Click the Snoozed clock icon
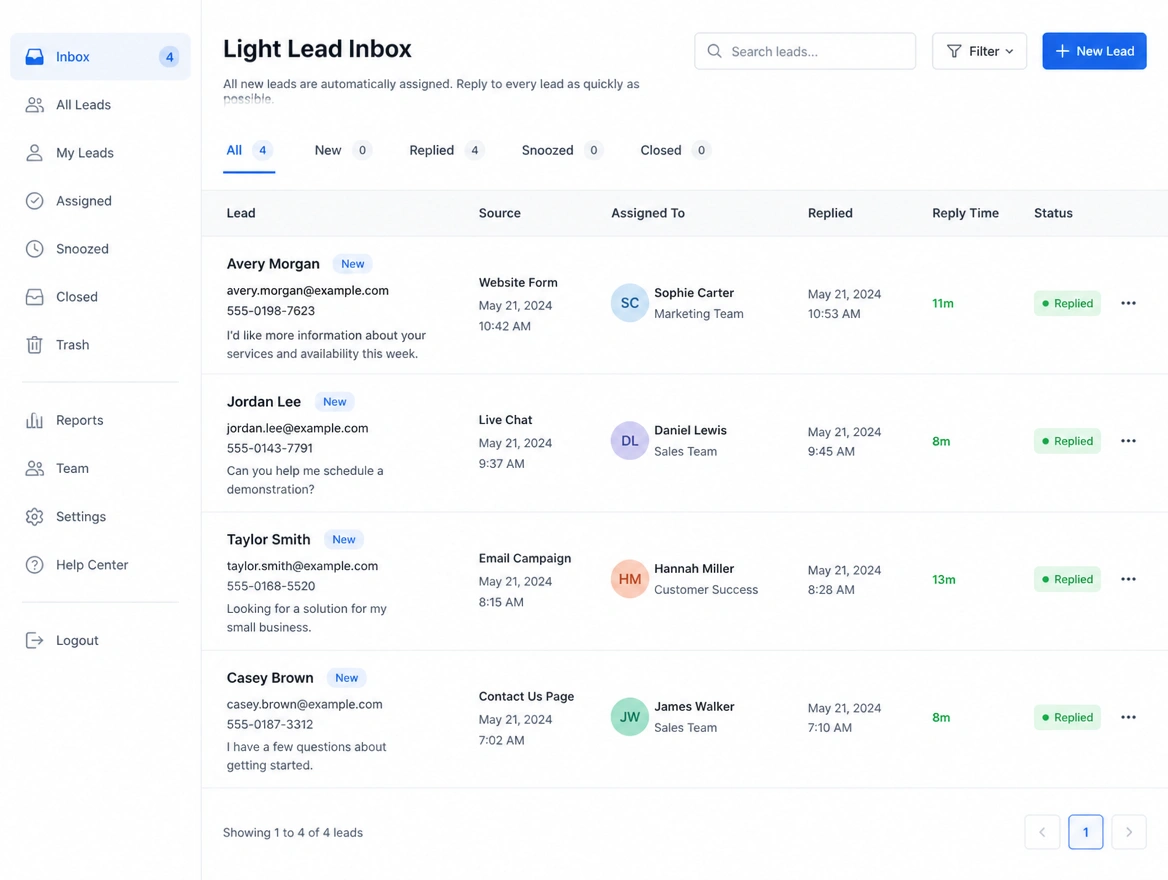 [x=34, y=249]
